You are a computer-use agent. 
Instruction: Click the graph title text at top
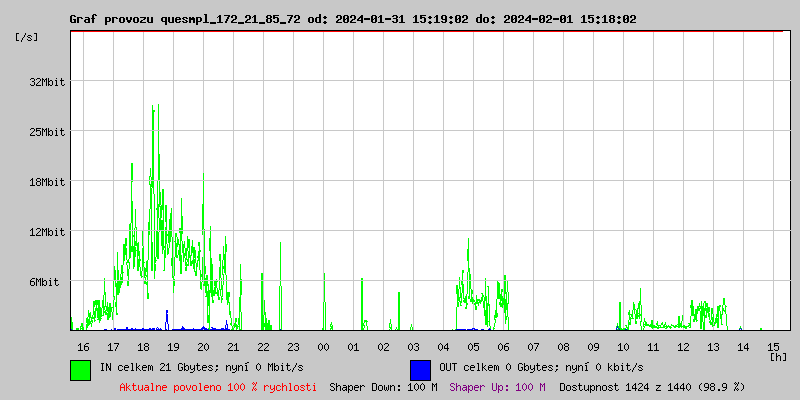tap(352, 19)
